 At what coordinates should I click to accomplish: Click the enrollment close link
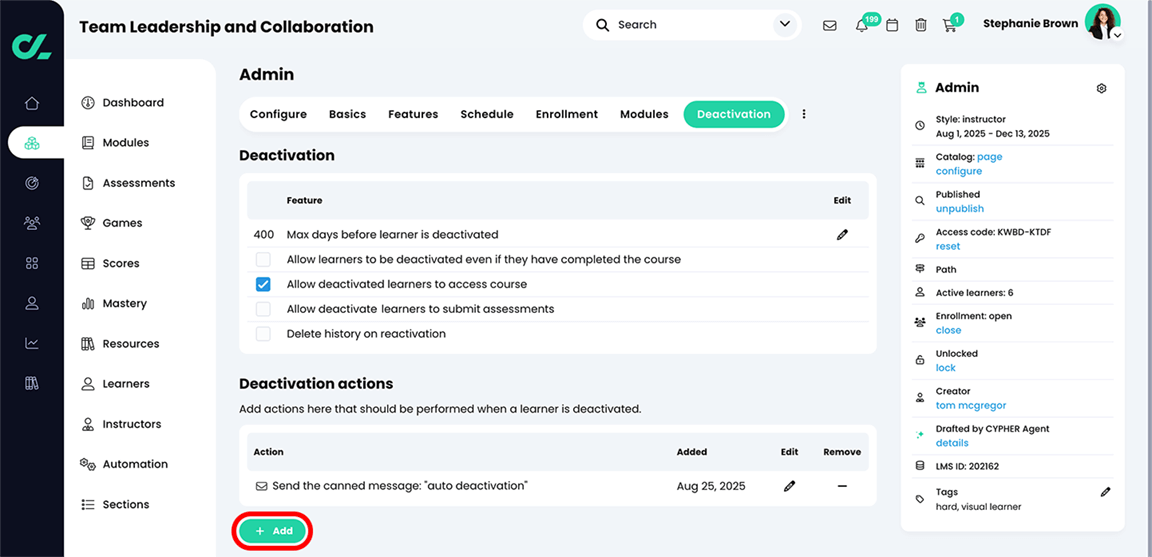[948, 330]
